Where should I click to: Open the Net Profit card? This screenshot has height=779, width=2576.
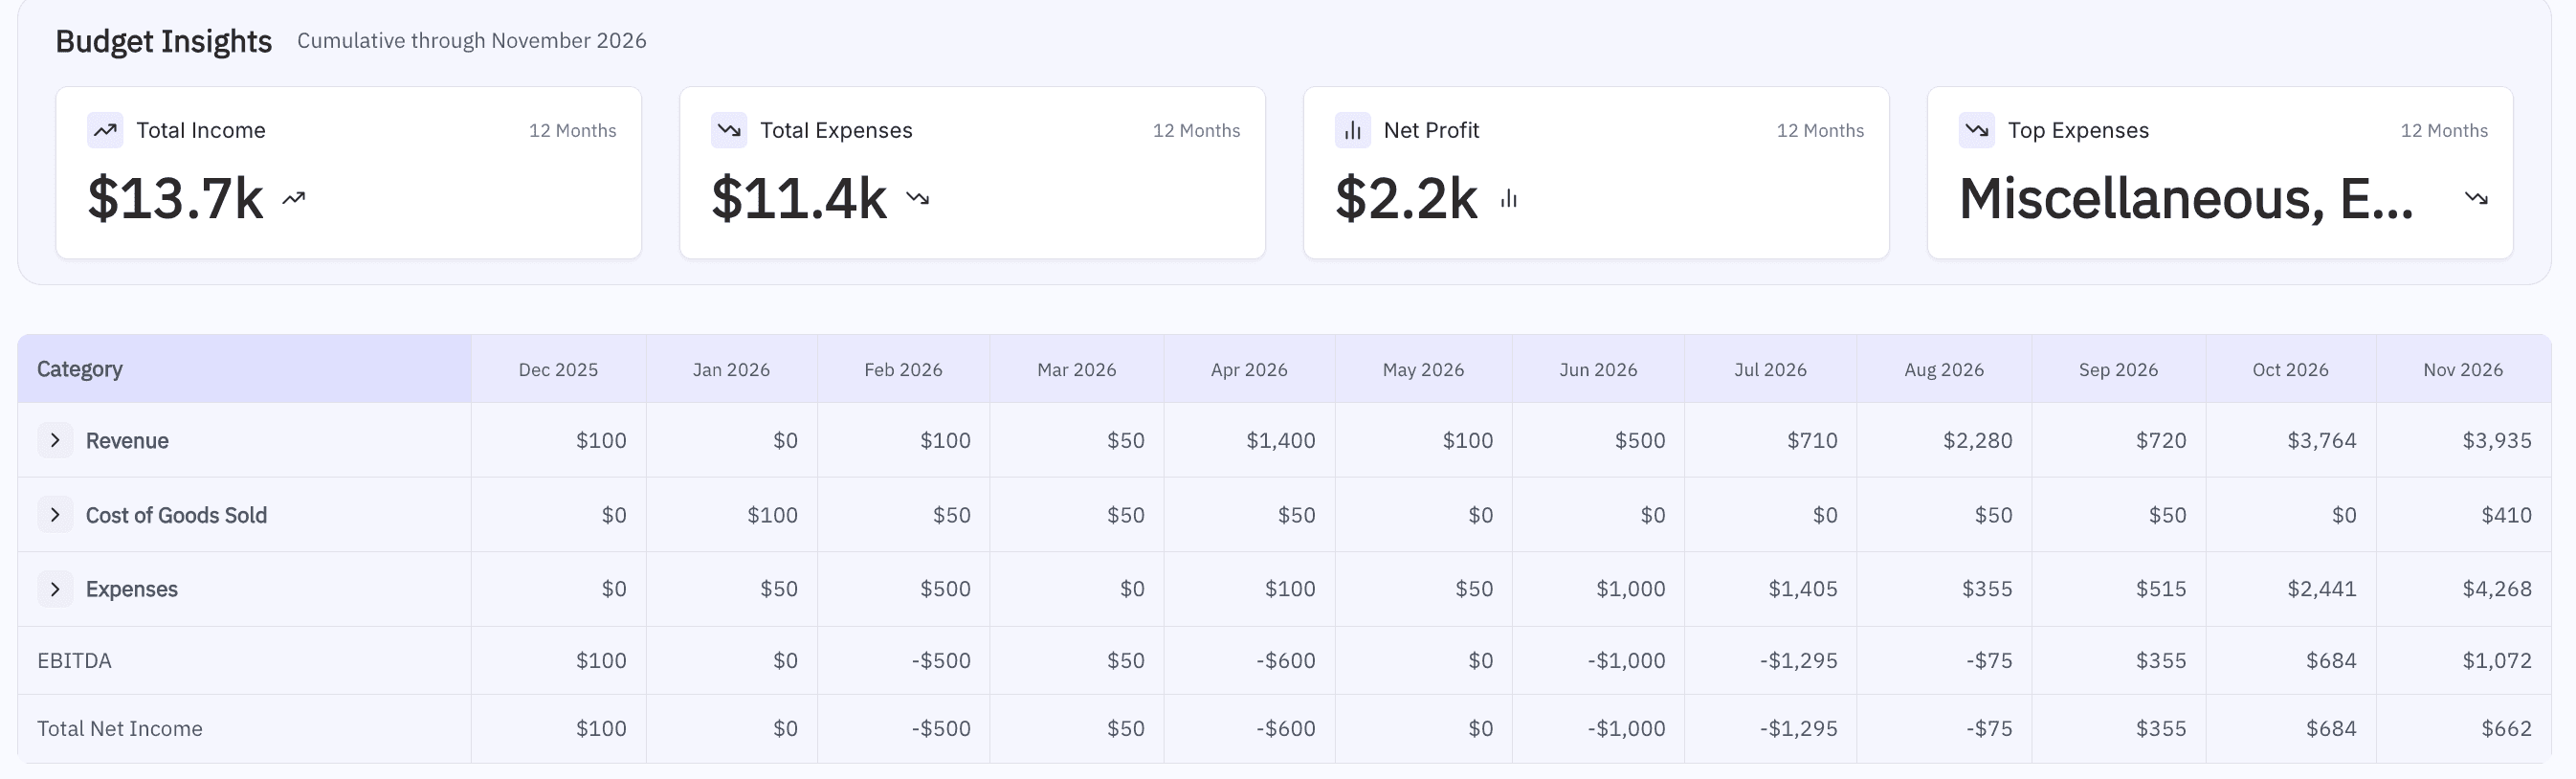1596,172
